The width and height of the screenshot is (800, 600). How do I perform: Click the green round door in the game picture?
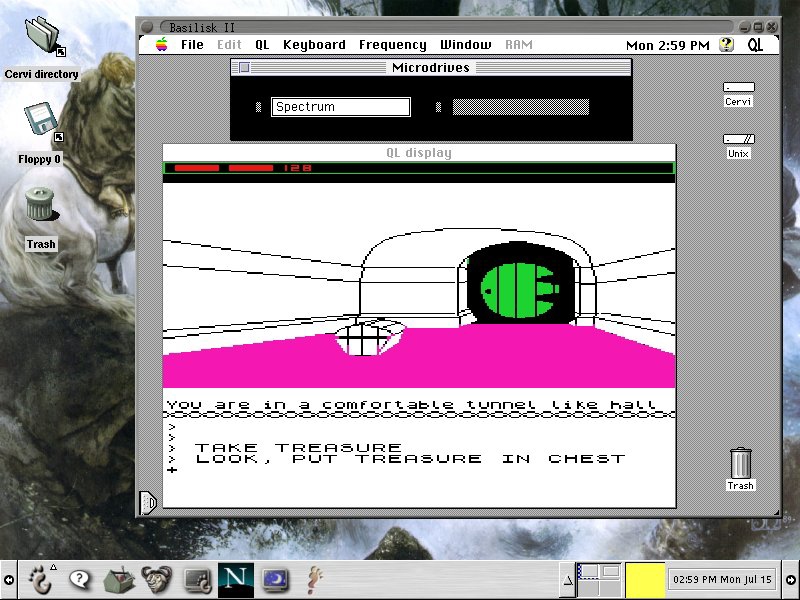[x=519, y=290]
